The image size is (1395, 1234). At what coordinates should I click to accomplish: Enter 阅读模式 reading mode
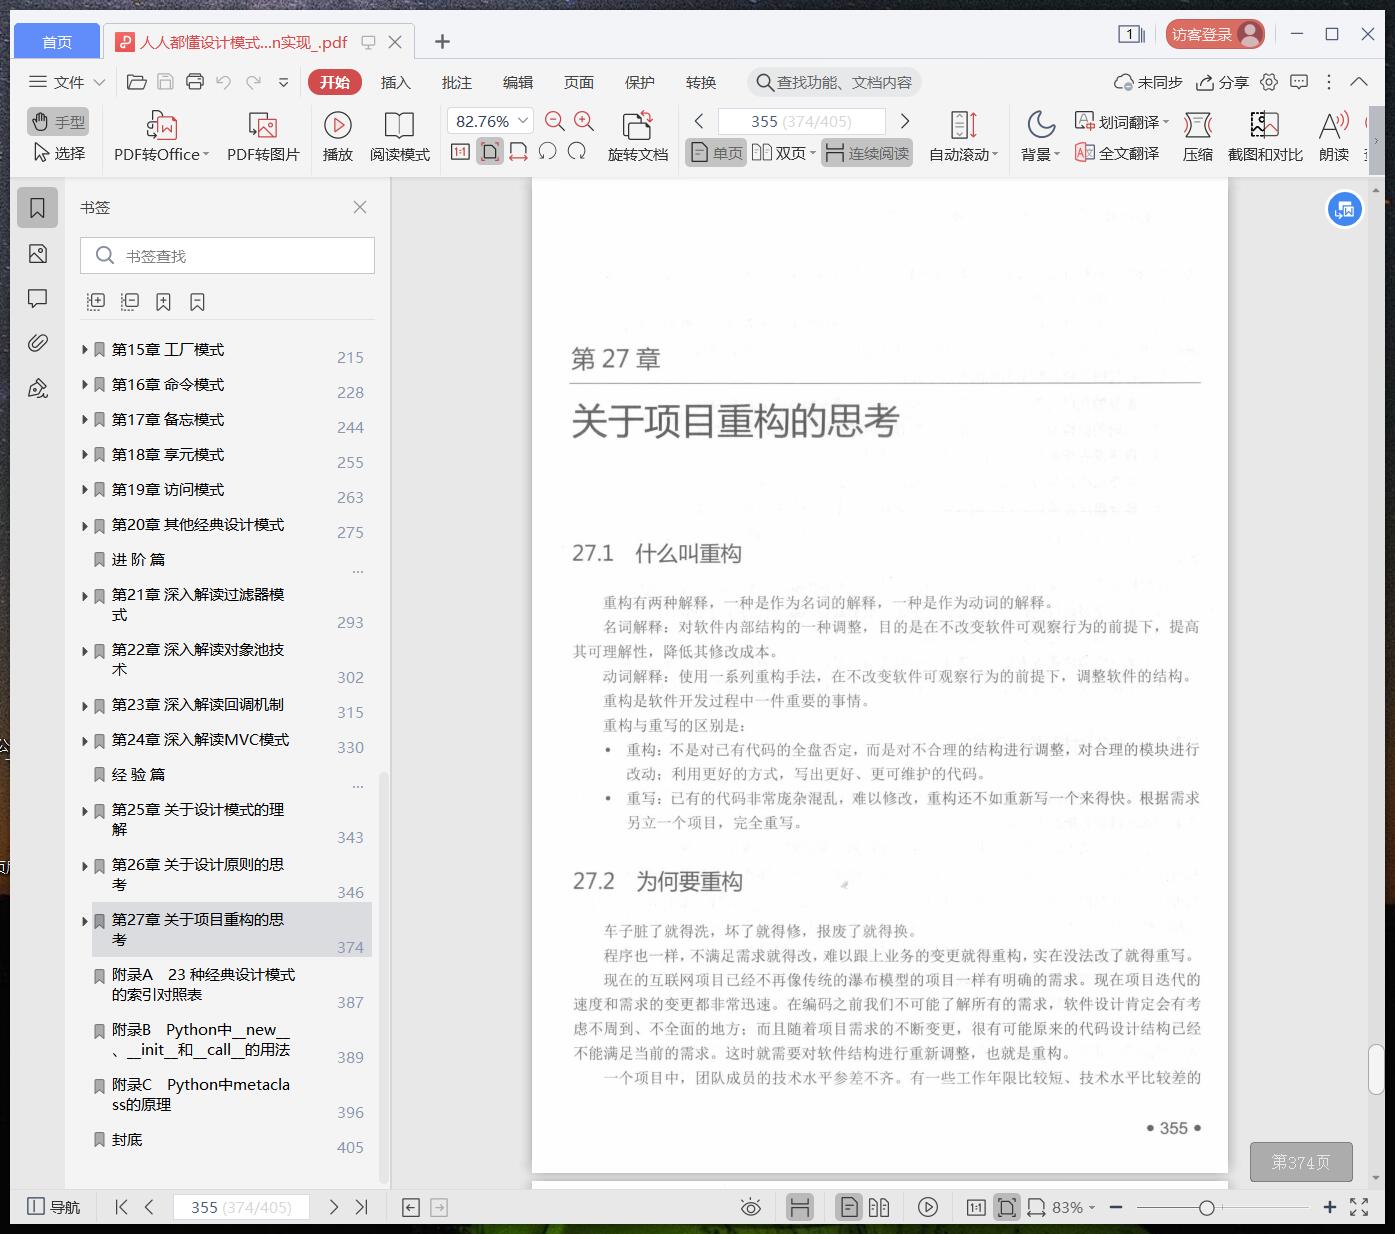pos(400,136)
